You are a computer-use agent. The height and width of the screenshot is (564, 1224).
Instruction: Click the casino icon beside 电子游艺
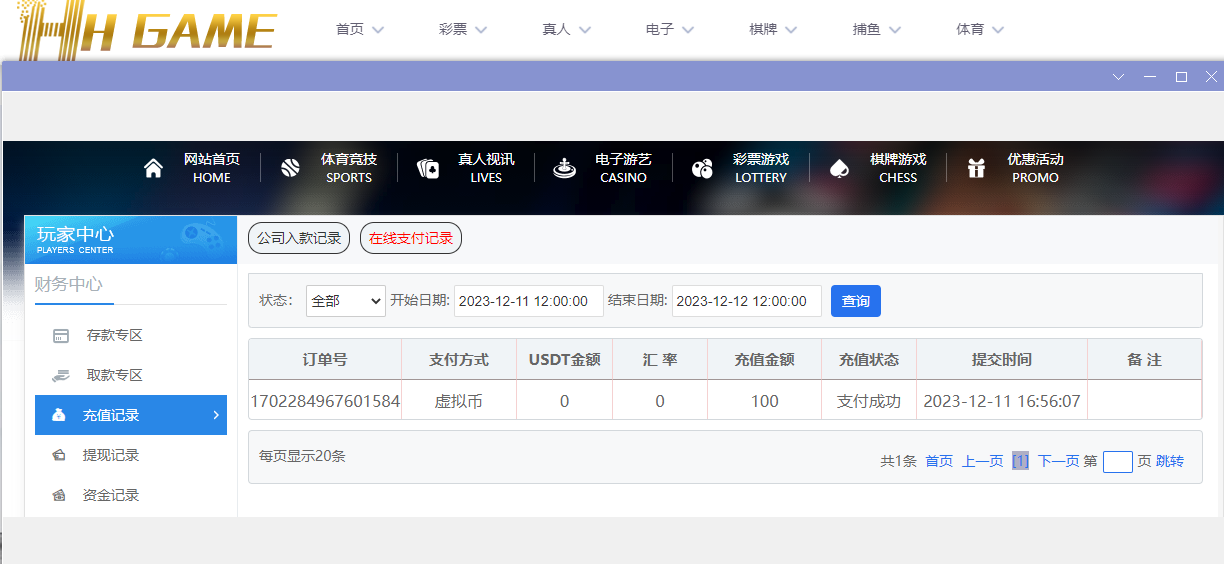(565, 168)
